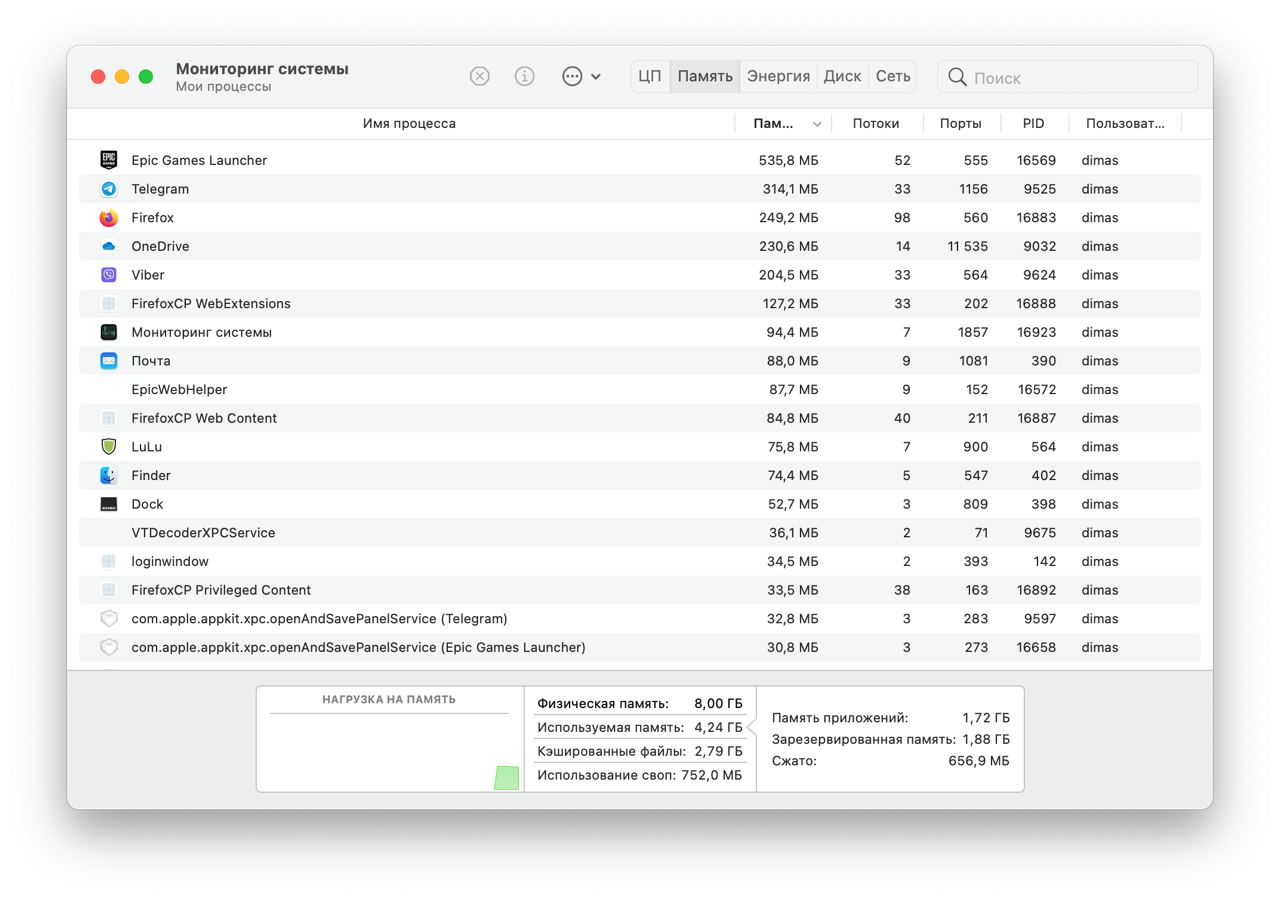Click the OneDrive cloud icon
The image size is (1280, 898).
click(109, 246)
